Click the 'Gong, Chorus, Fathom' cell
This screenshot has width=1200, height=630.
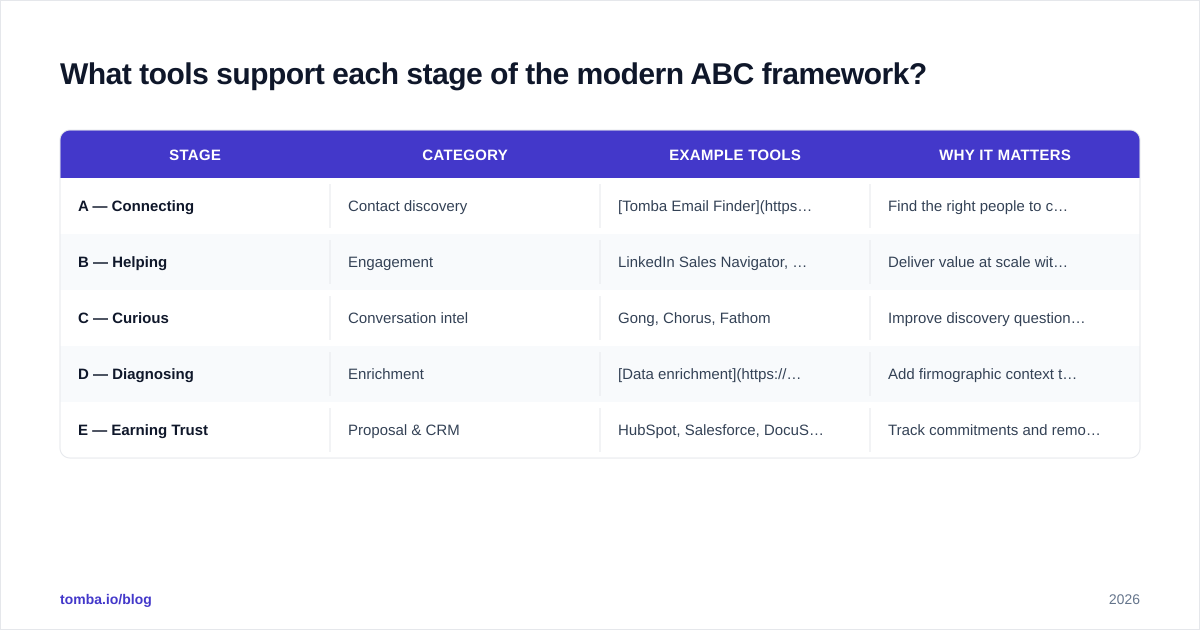[x=735, y=318]
